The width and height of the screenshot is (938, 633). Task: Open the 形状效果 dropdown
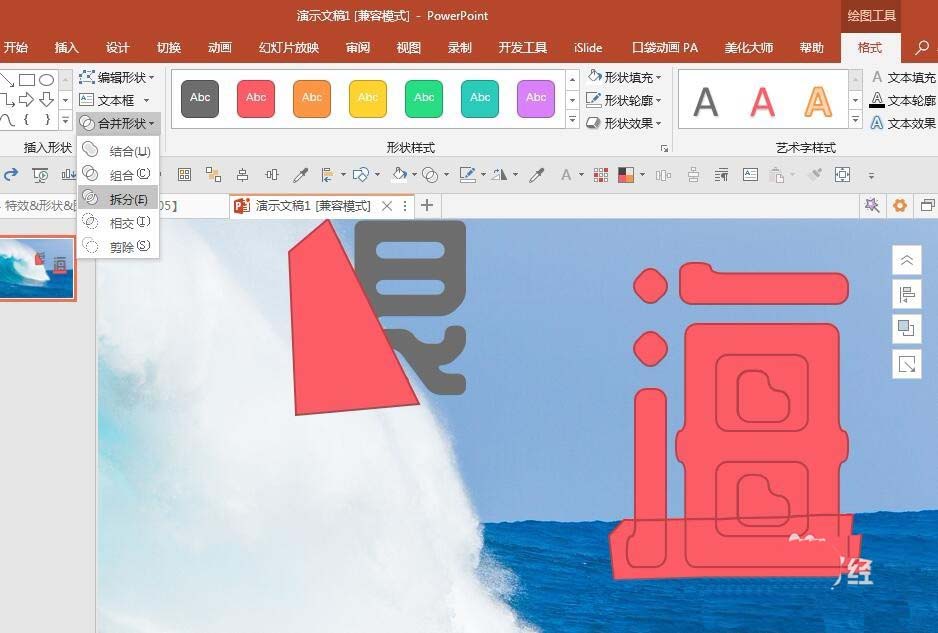tap(624, 123)
